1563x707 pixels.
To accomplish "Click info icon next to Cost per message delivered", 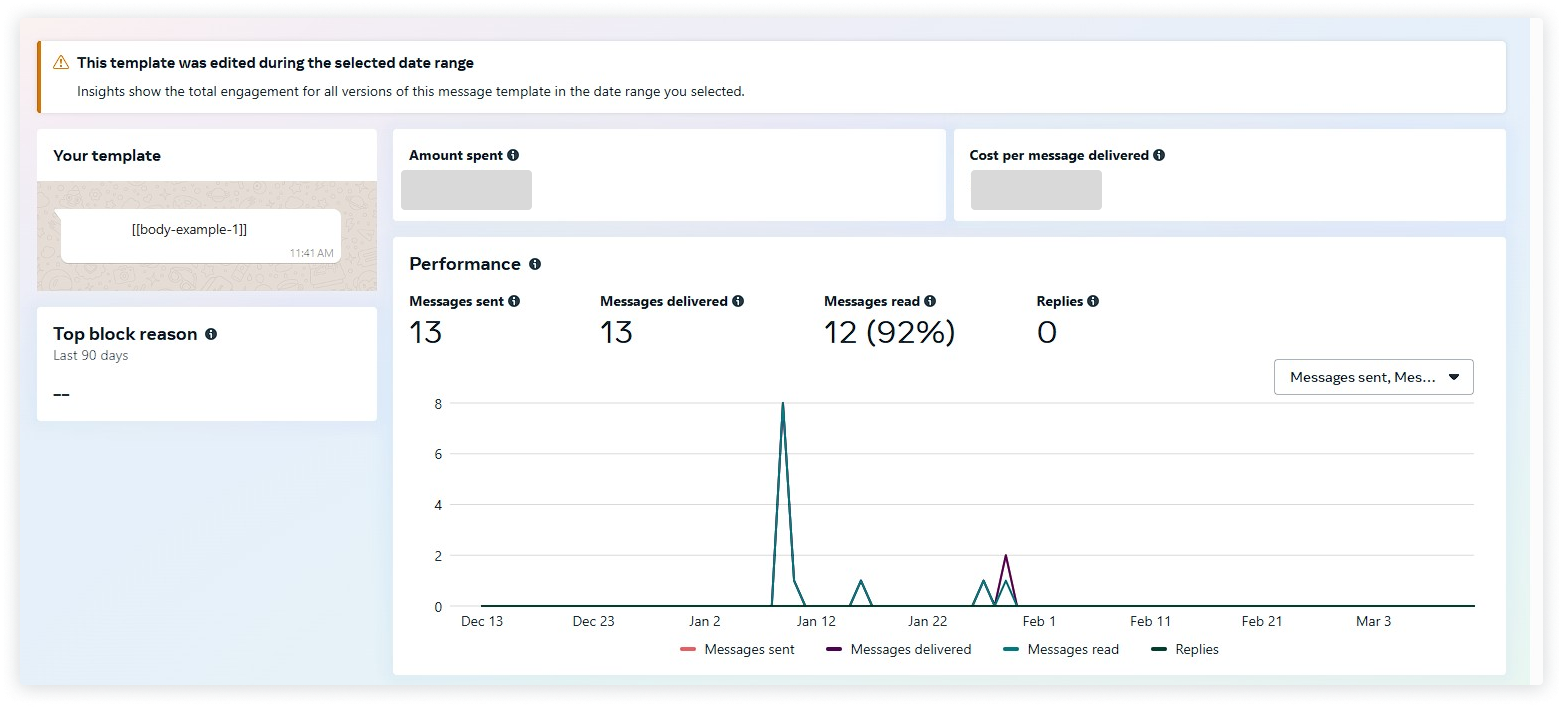I will [1159, 156].
